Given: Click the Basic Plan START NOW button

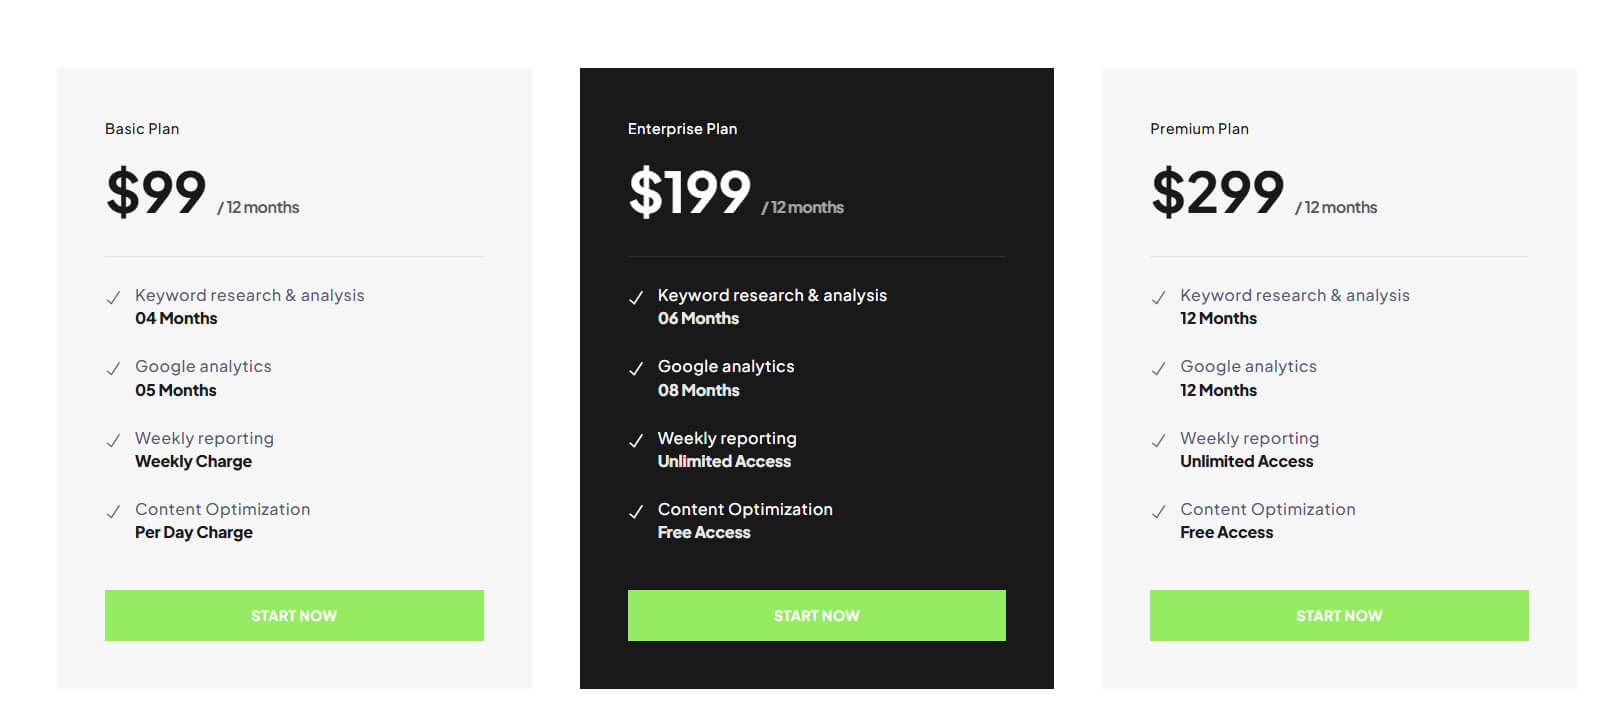Looking at the screenshot, I should point(294,615).
